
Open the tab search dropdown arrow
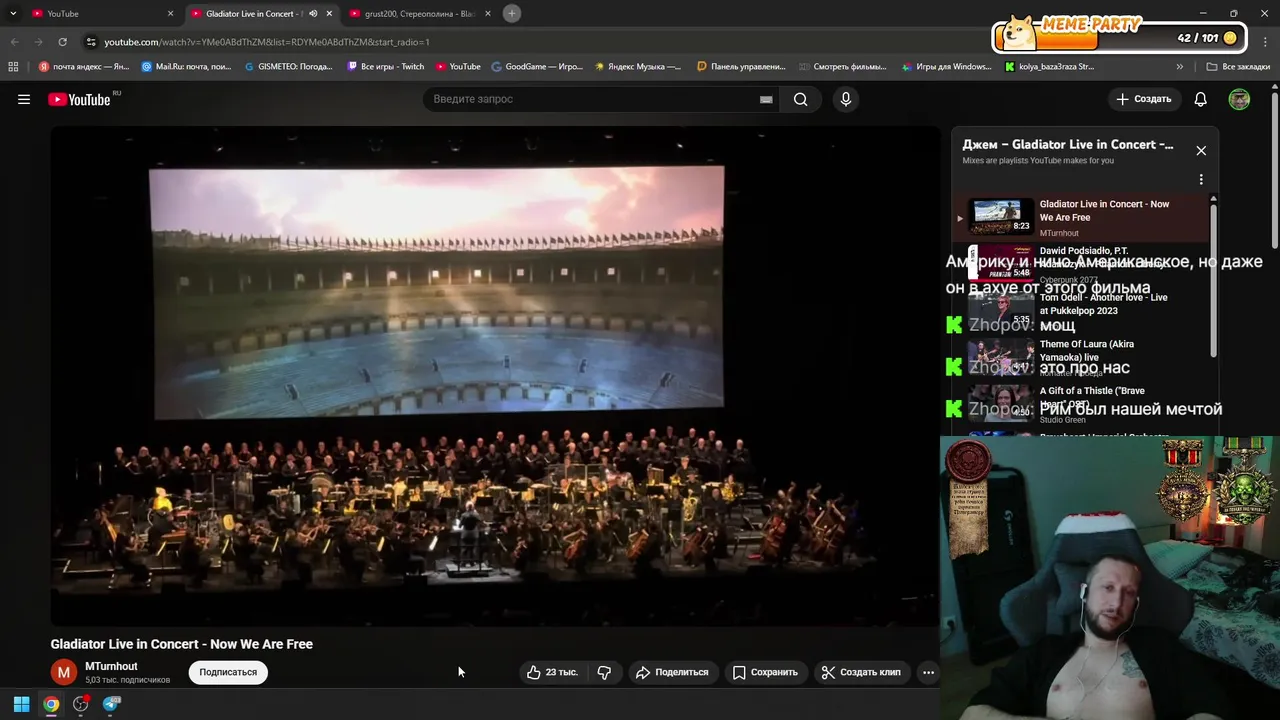(x=13, y=14)
